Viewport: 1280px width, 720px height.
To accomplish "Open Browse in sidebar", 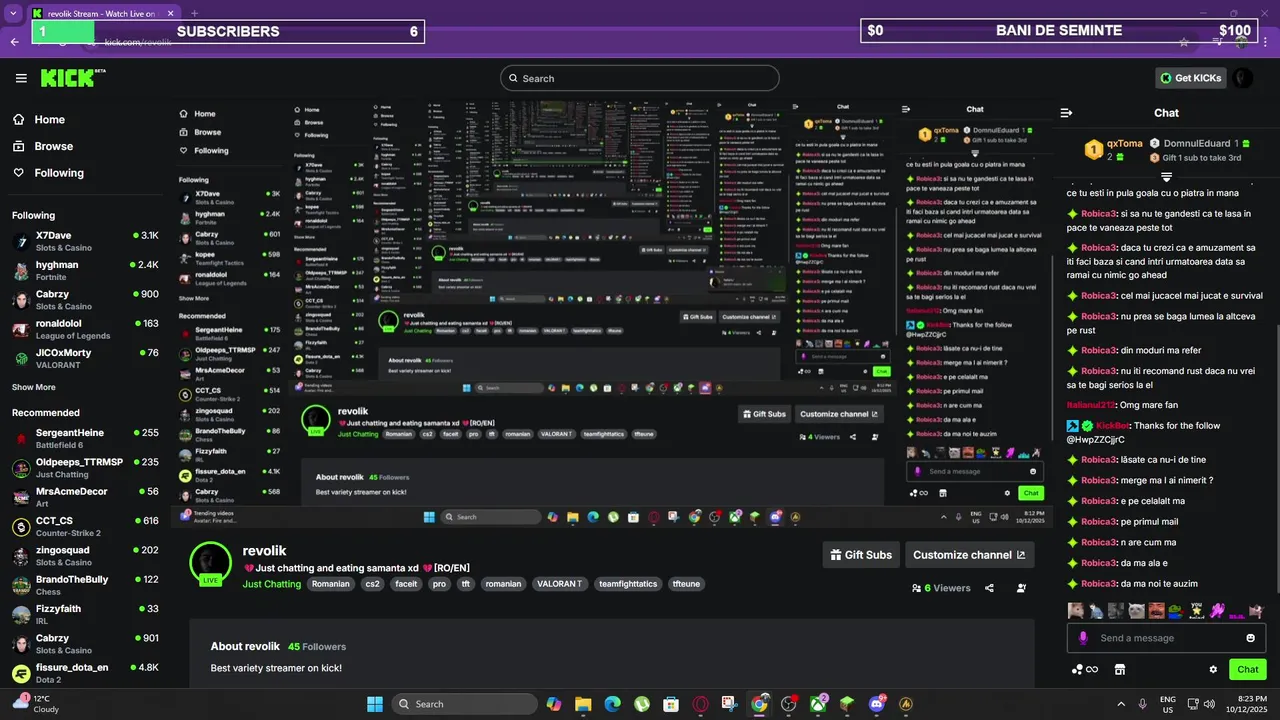I will (43, 146).
